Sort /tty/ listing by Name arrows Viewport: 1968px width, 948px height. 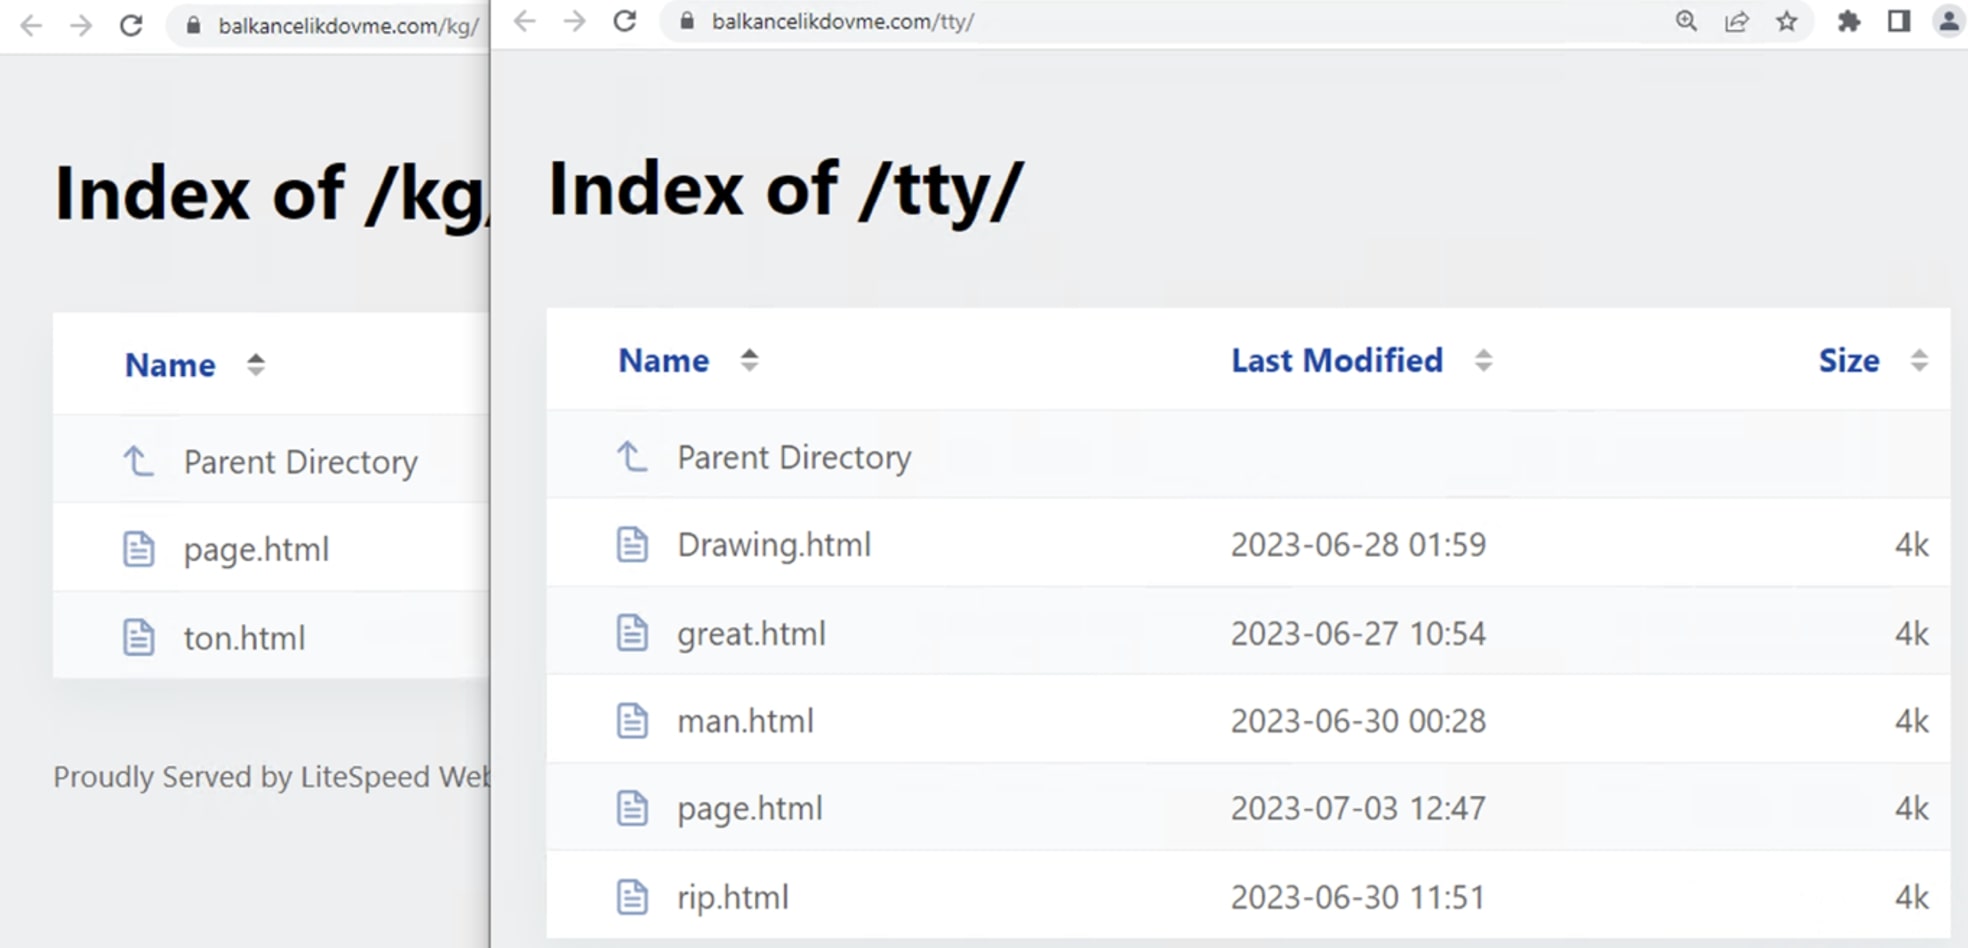pos(749,360)
